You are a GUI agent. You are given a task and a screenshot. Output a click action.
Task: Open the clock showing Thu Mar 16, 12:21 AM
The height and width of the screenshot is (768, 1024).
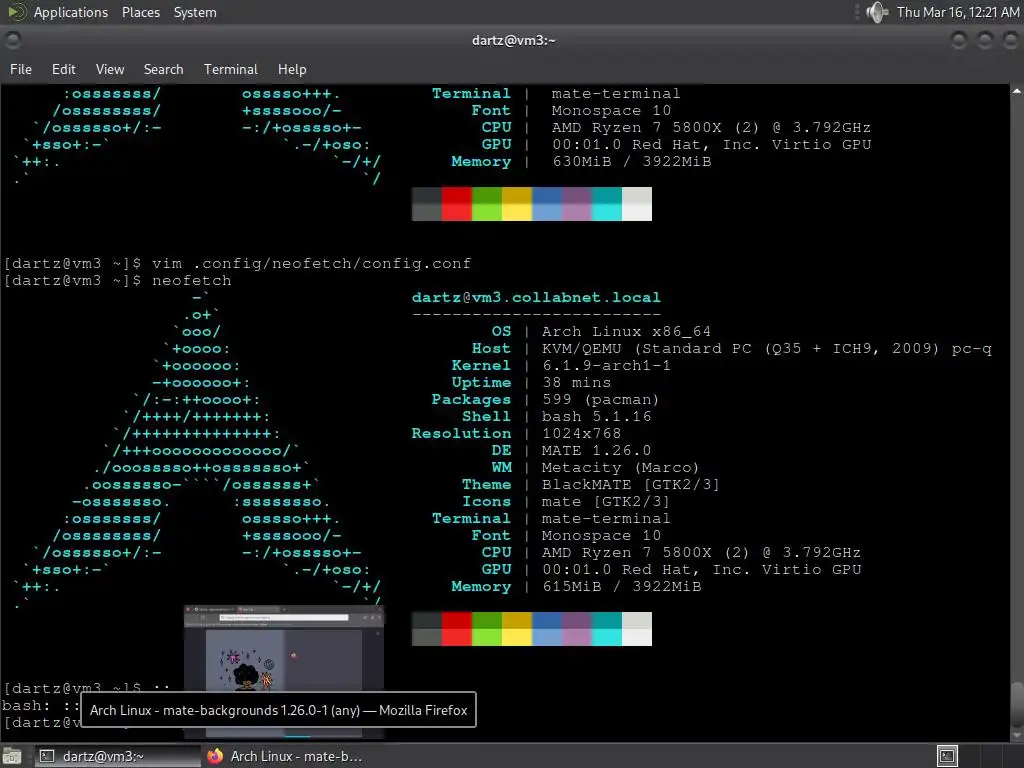[957, 12]
